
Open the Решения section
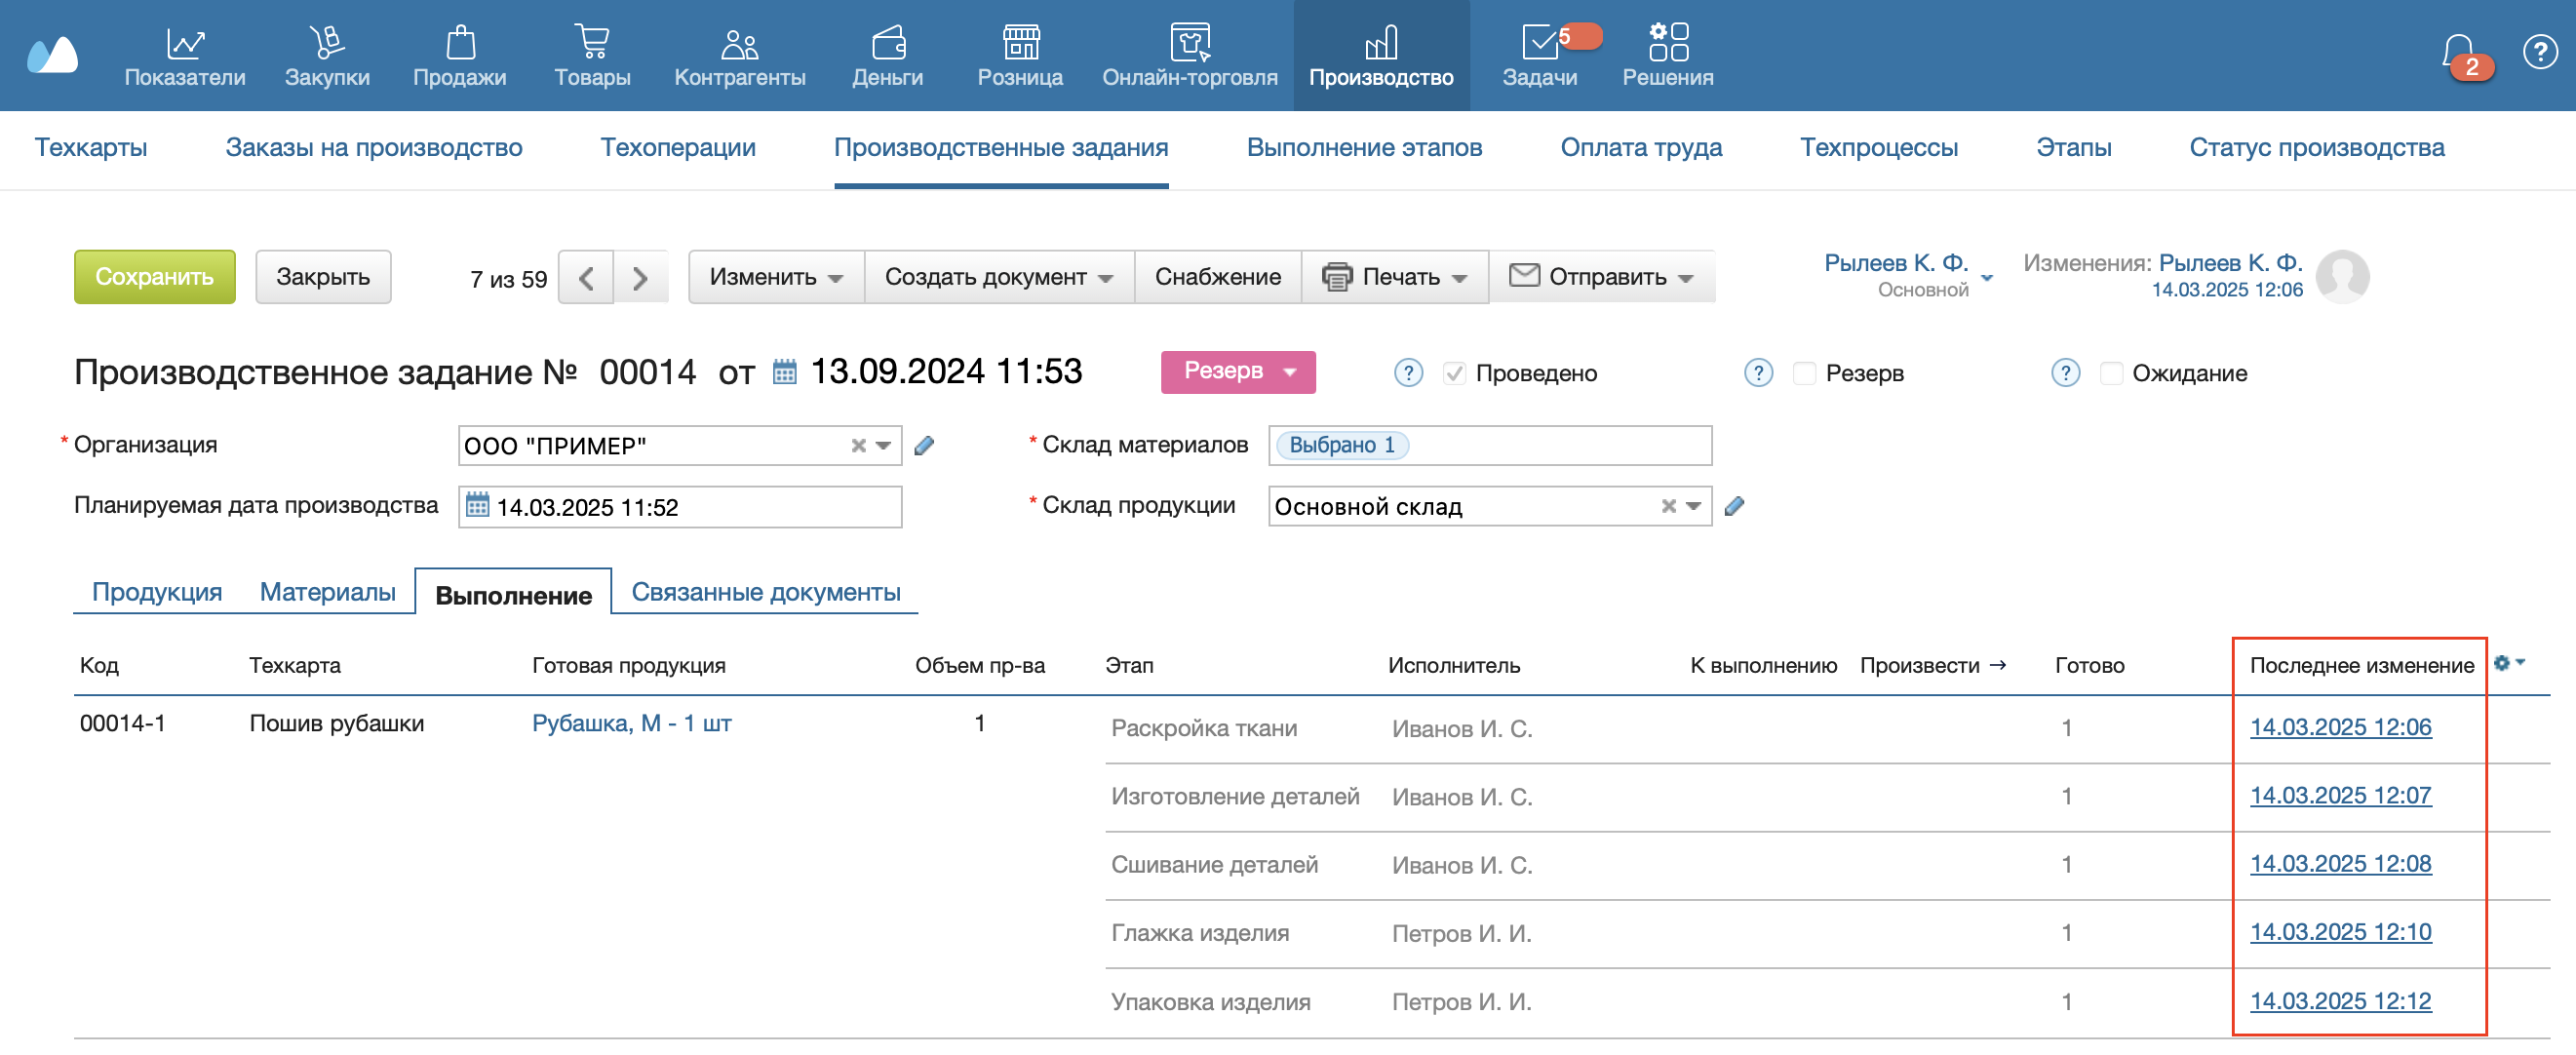[x=1668, y=56]
